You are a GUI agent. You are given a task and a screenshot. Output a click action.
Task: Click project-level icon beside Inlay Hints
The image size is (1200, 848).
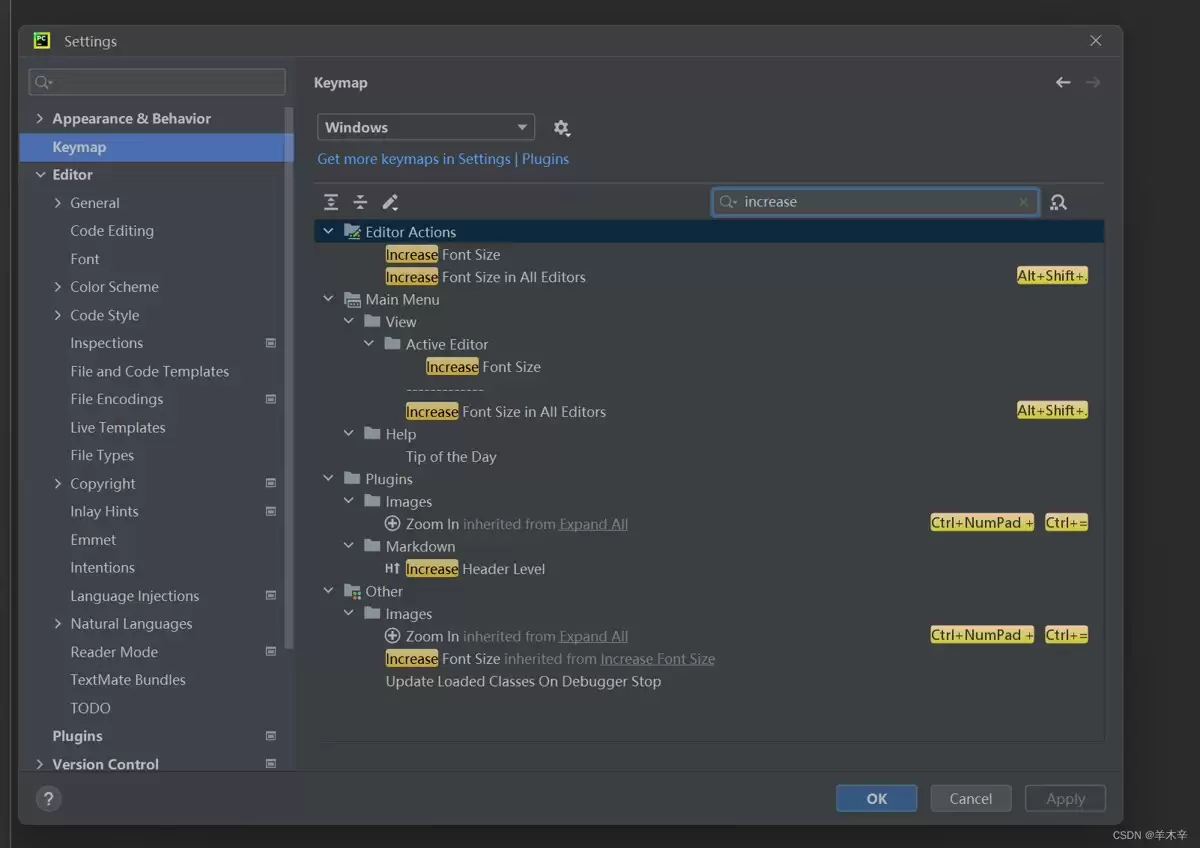270,511
